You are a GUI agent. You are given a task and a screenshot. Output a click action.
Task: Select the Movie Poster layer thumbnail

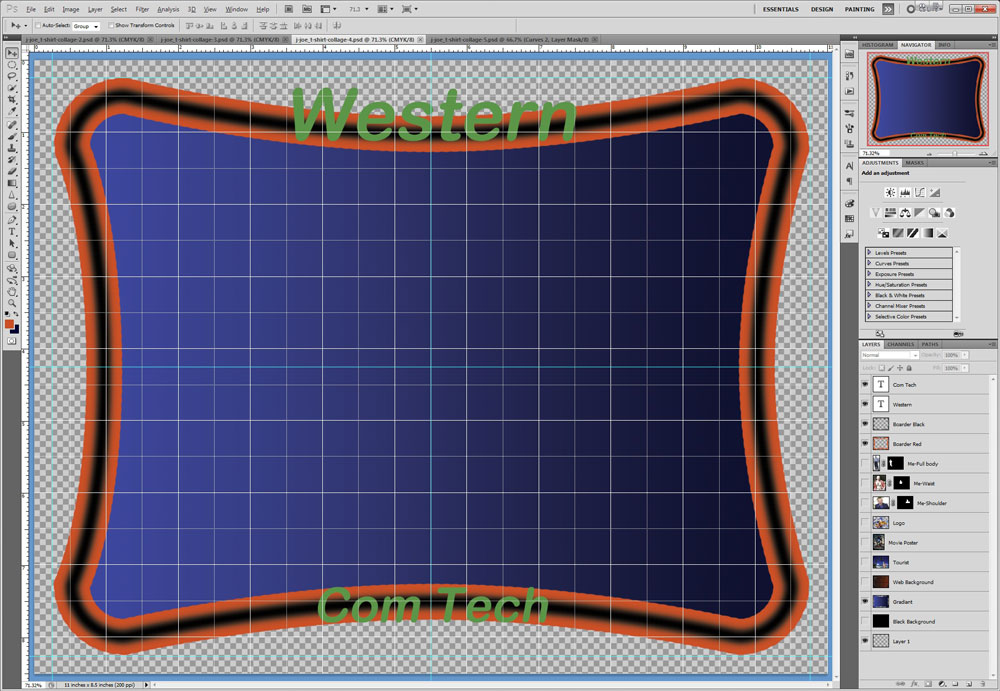(x=879, y=542)
